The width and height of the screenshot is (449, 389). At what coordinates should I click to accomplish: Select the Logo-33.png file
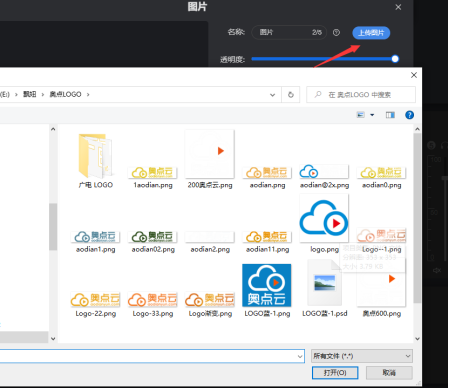[153, 304]
